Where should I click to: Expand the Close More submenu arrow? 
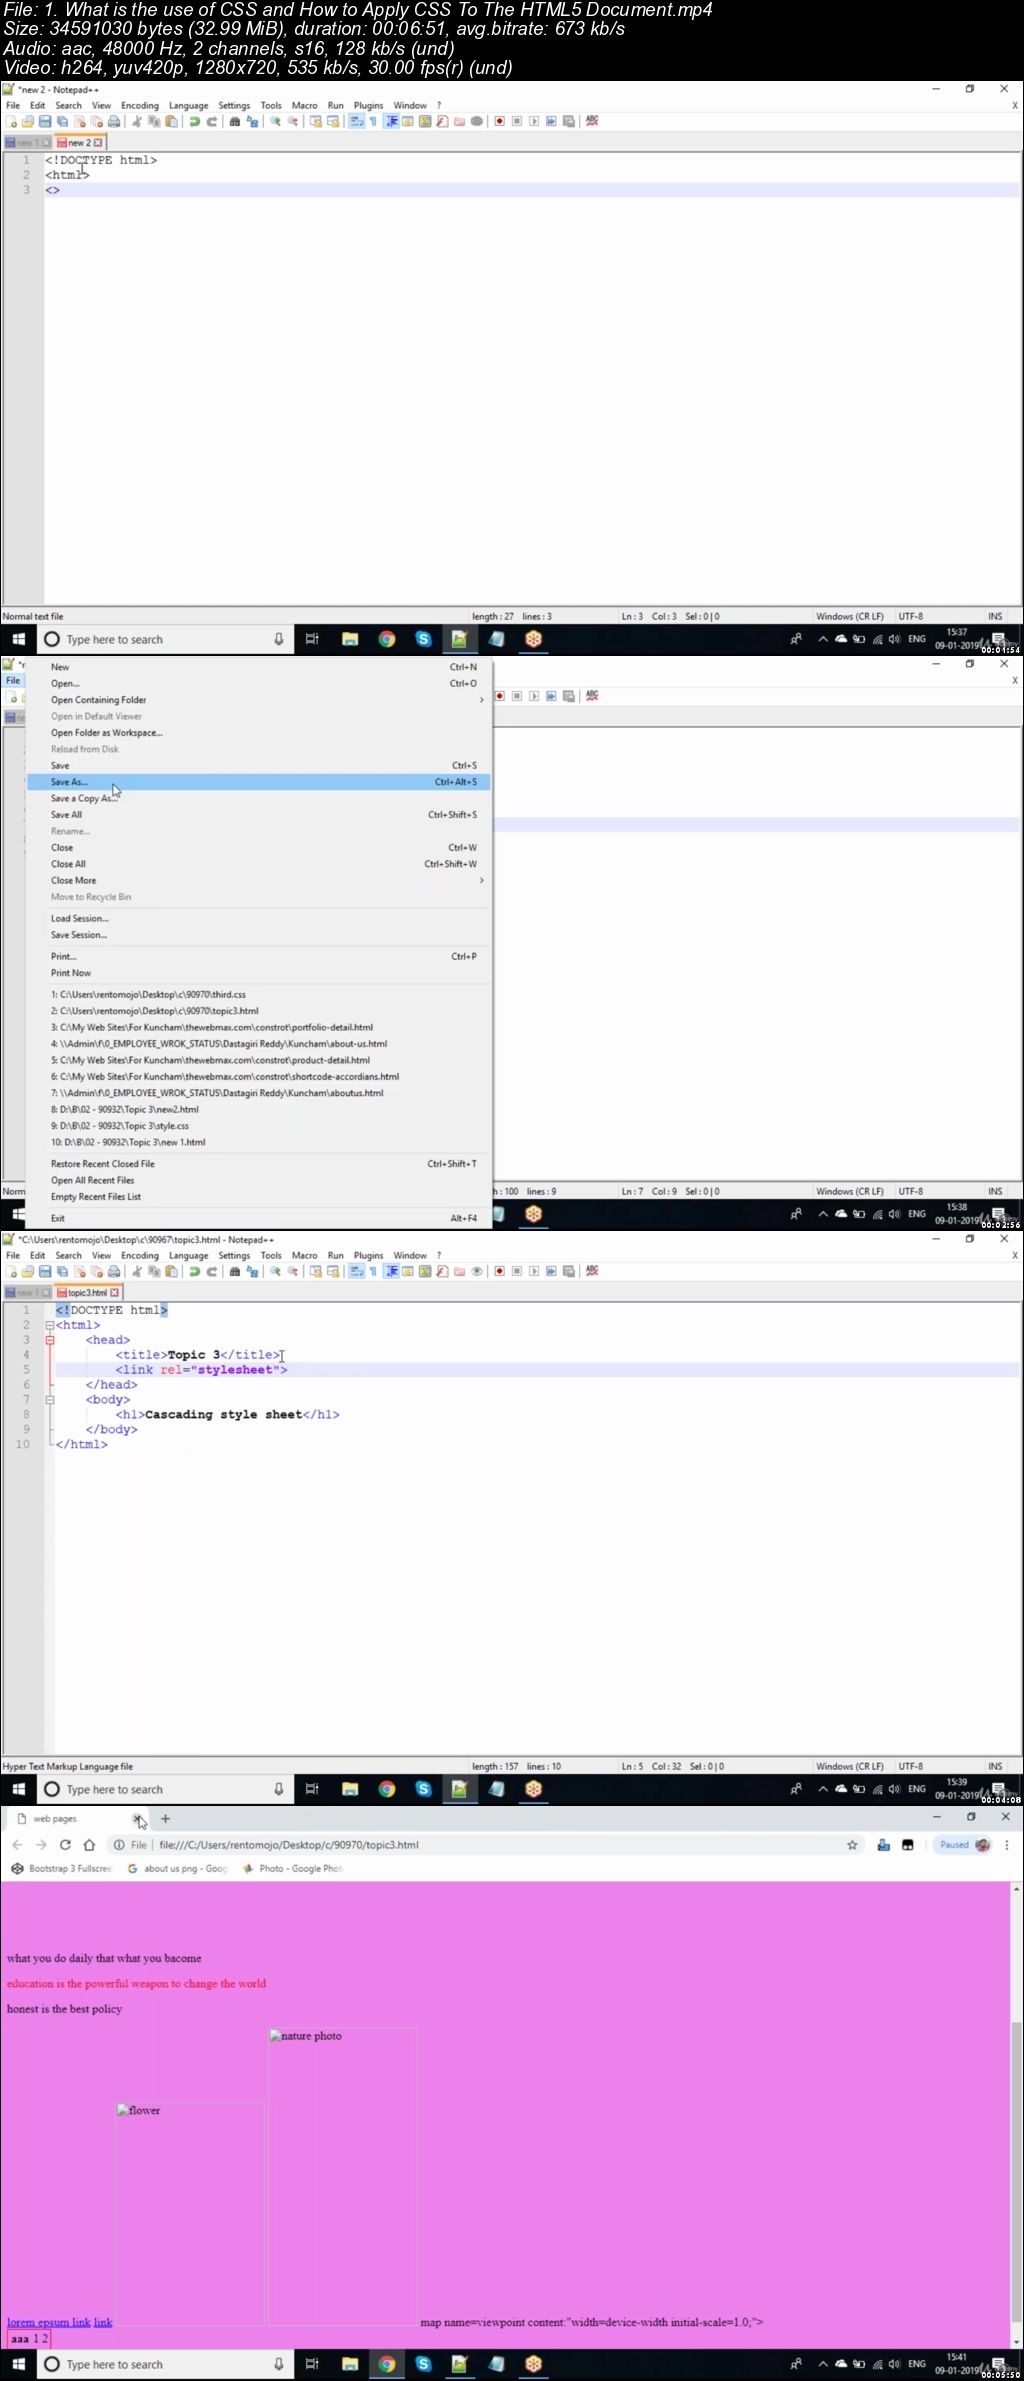coord(481,880)
